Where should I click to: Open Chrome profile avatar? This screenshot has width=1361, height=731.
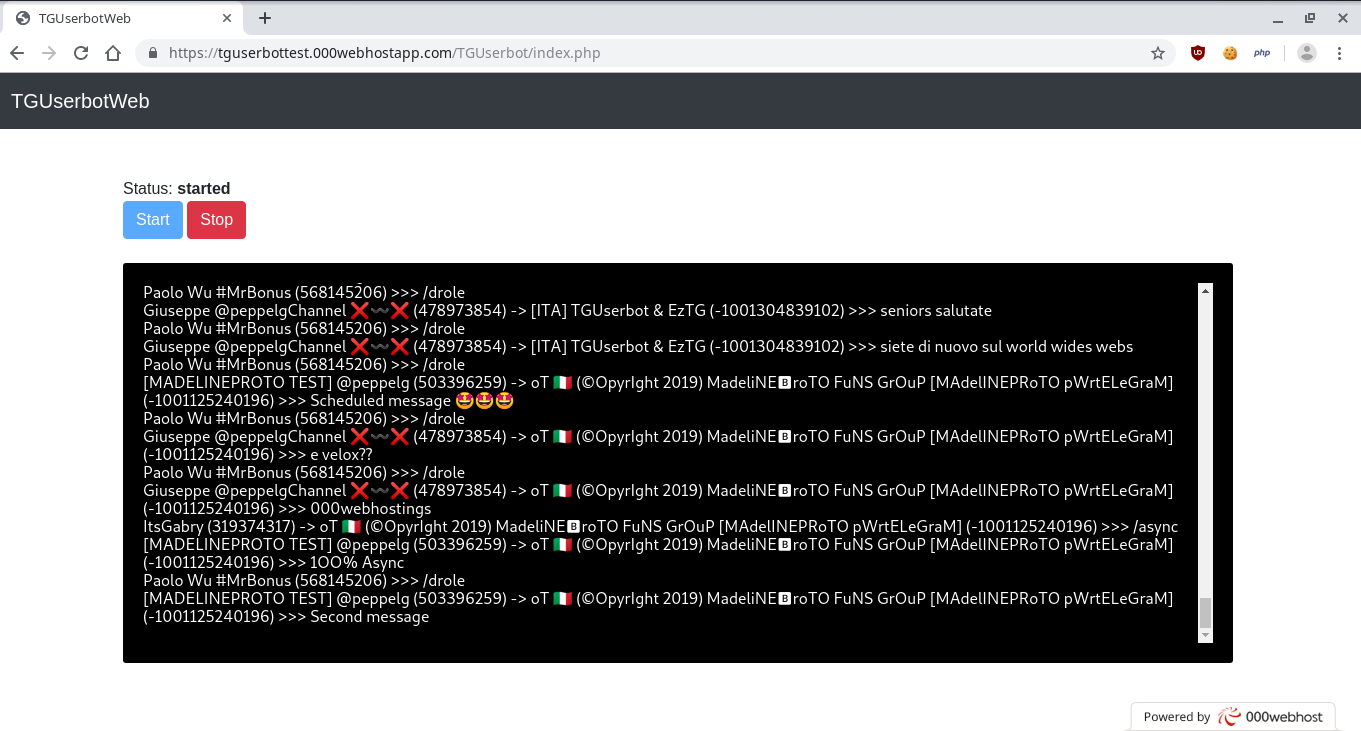1307,53
